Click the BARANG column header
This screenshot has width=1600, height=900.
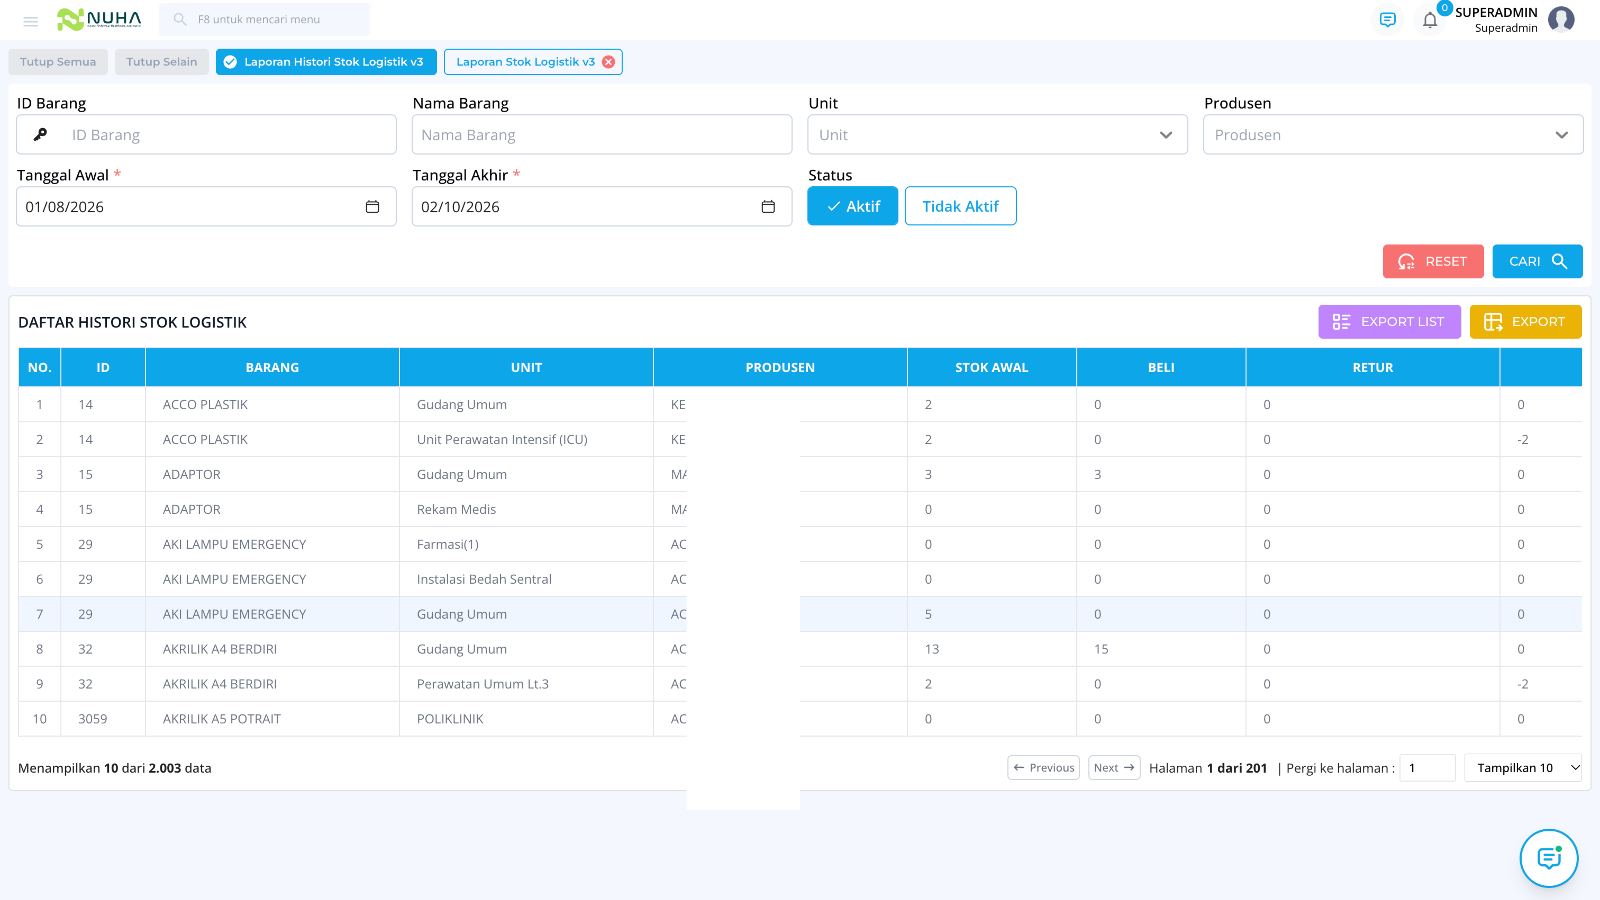coord(272,367)
